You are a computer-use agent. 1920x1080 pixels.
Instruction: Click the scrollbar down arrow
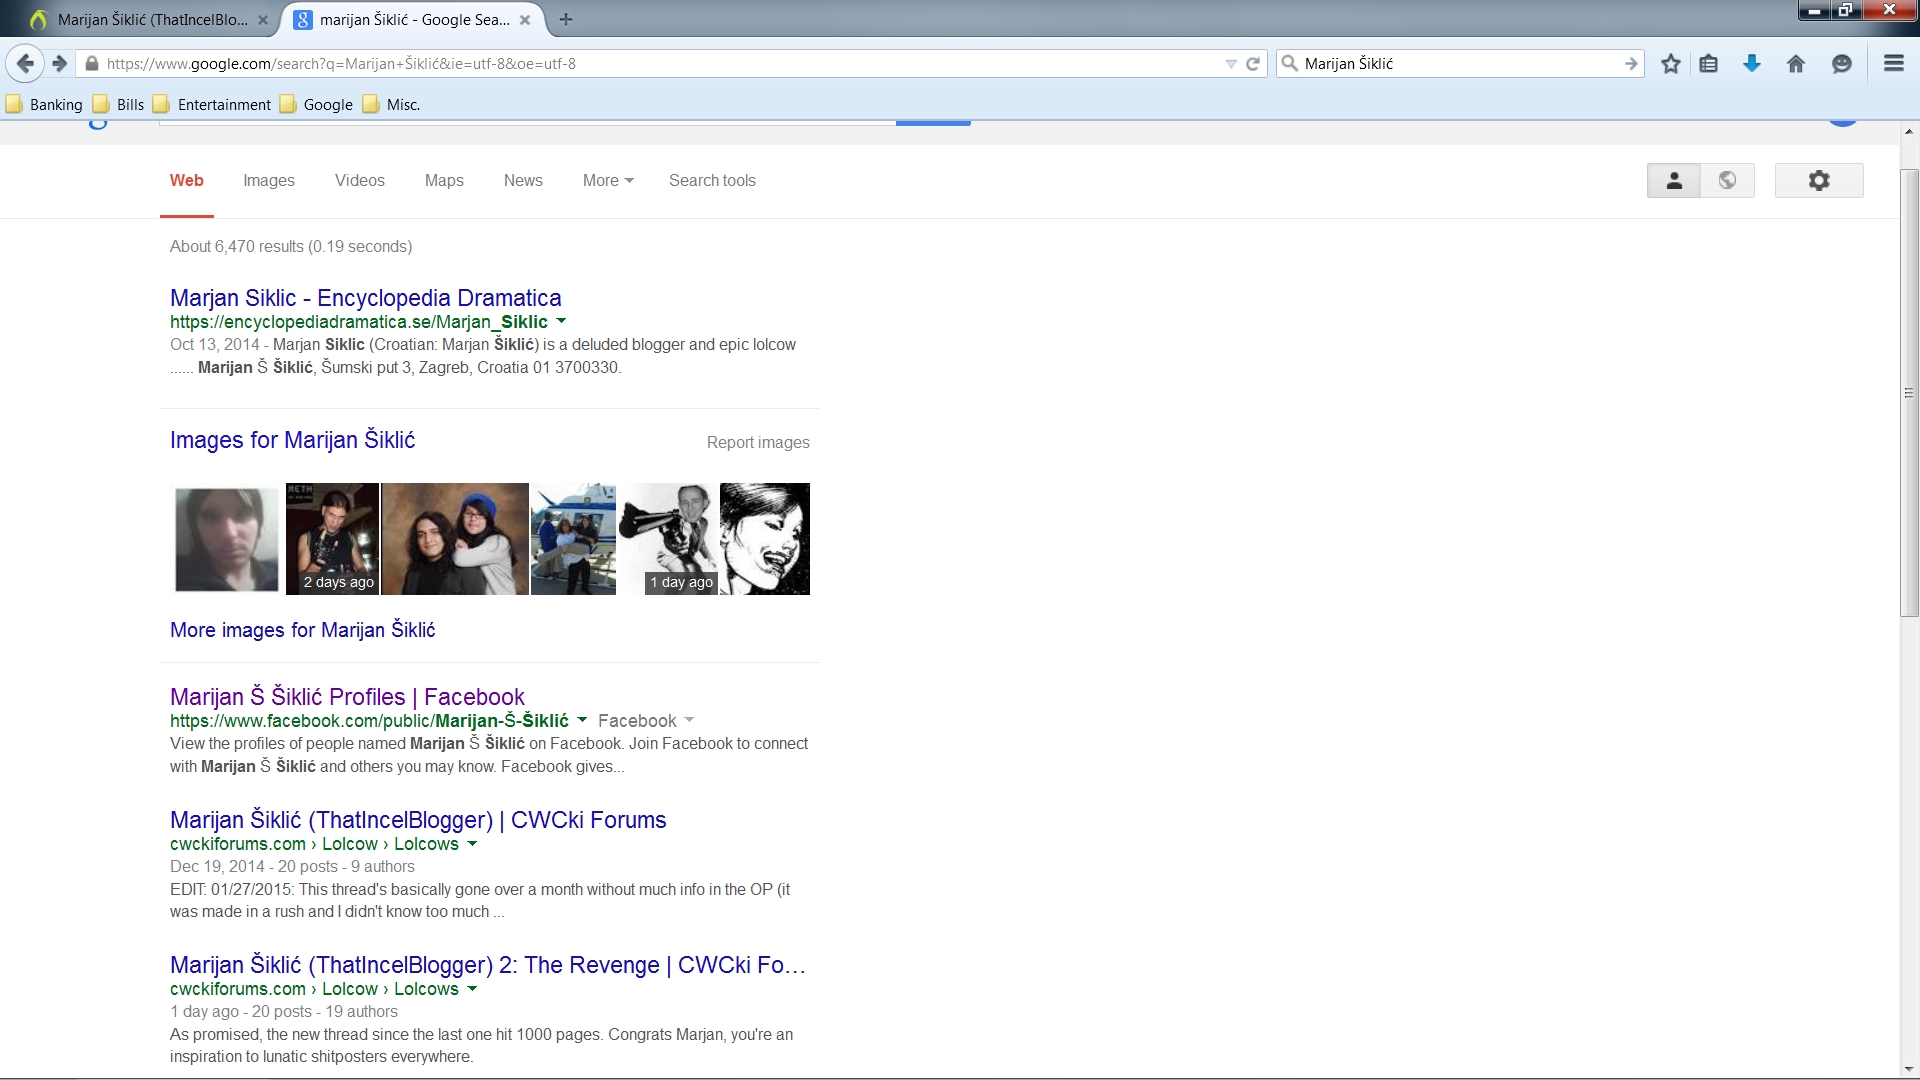point(1909,1070)
